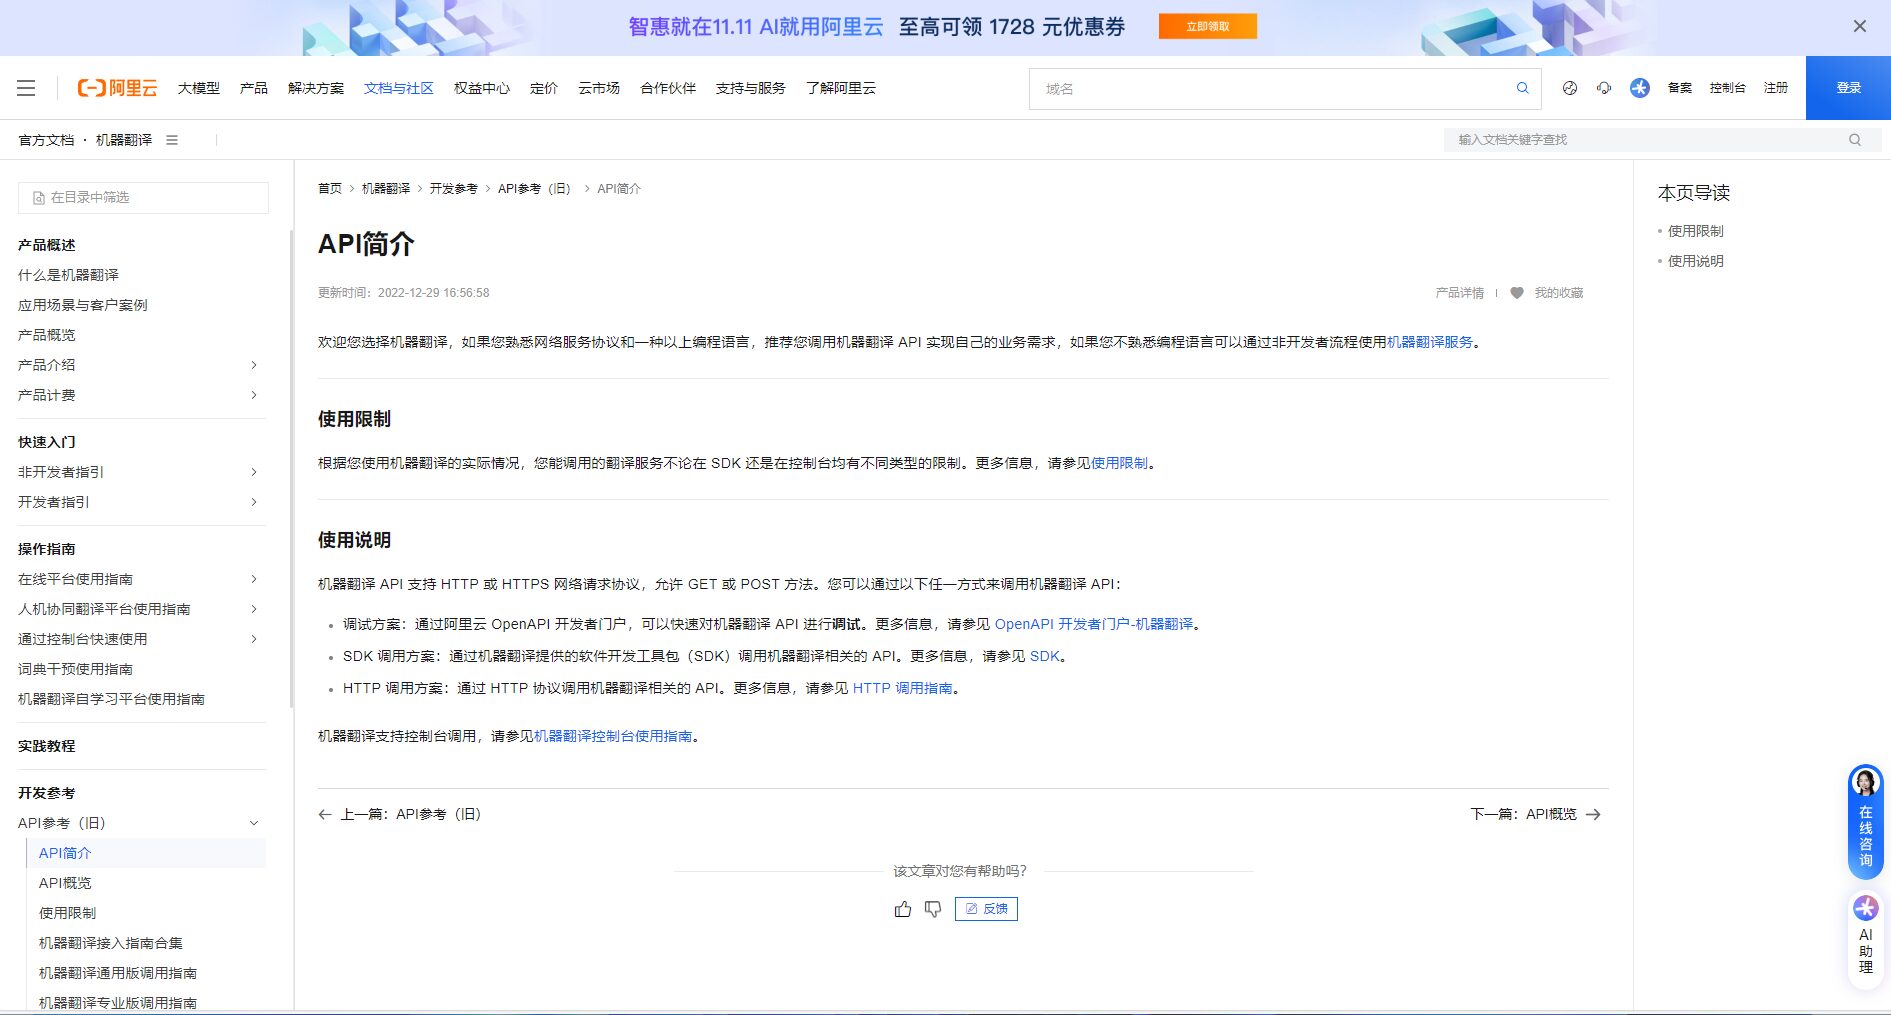Click the headset customer support icon
The height and width of the screenshot is (1015, 1891).
pyautogui.click(x=1604, y=88)
